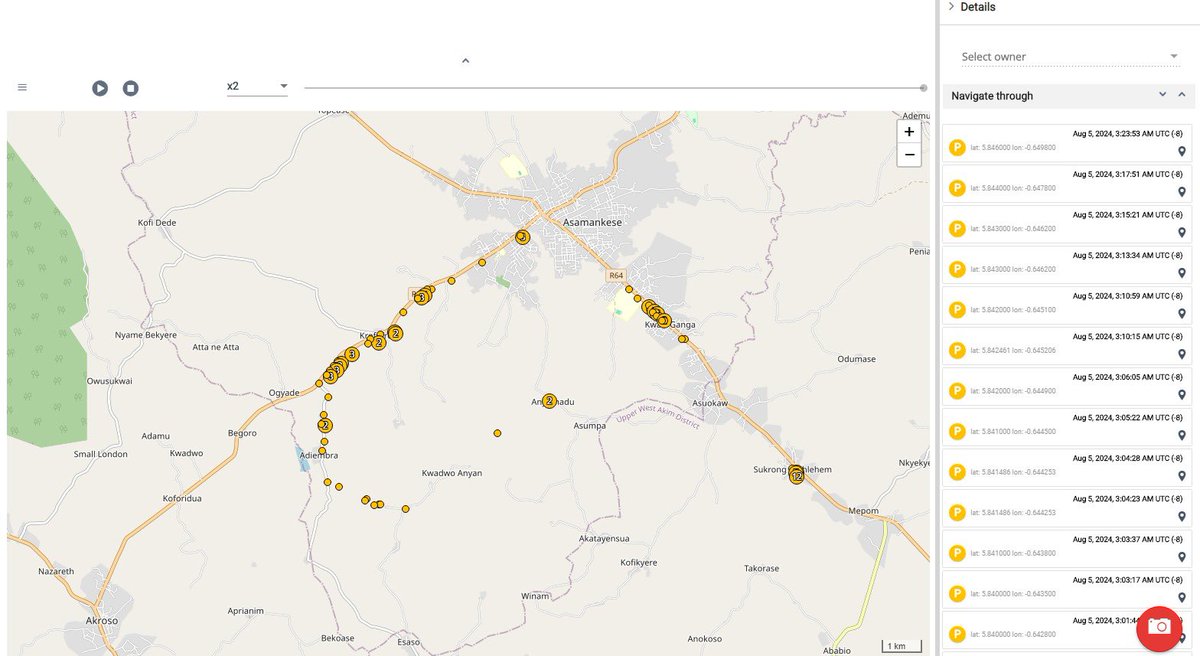Image resolution: width=1200 pixels, height=656 pixels.
Task: Click pin icon of 3:15:21 AM entry
Action: tap(1181, 233)
